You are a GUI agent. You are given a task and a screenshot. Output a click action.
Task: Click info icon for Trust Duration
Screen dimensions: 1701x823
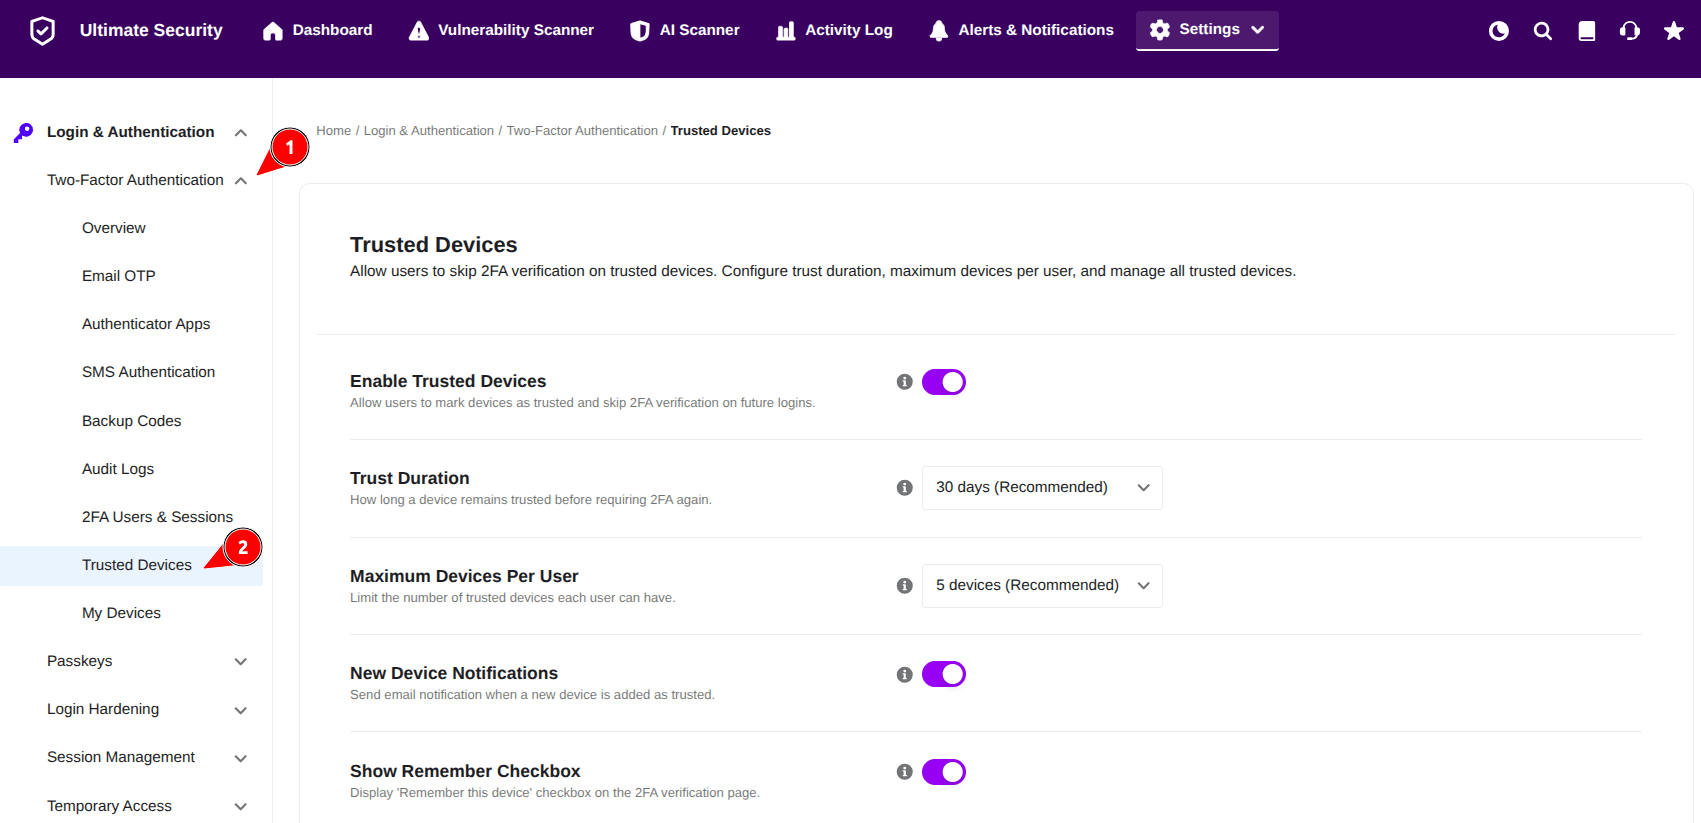(905, 488)
